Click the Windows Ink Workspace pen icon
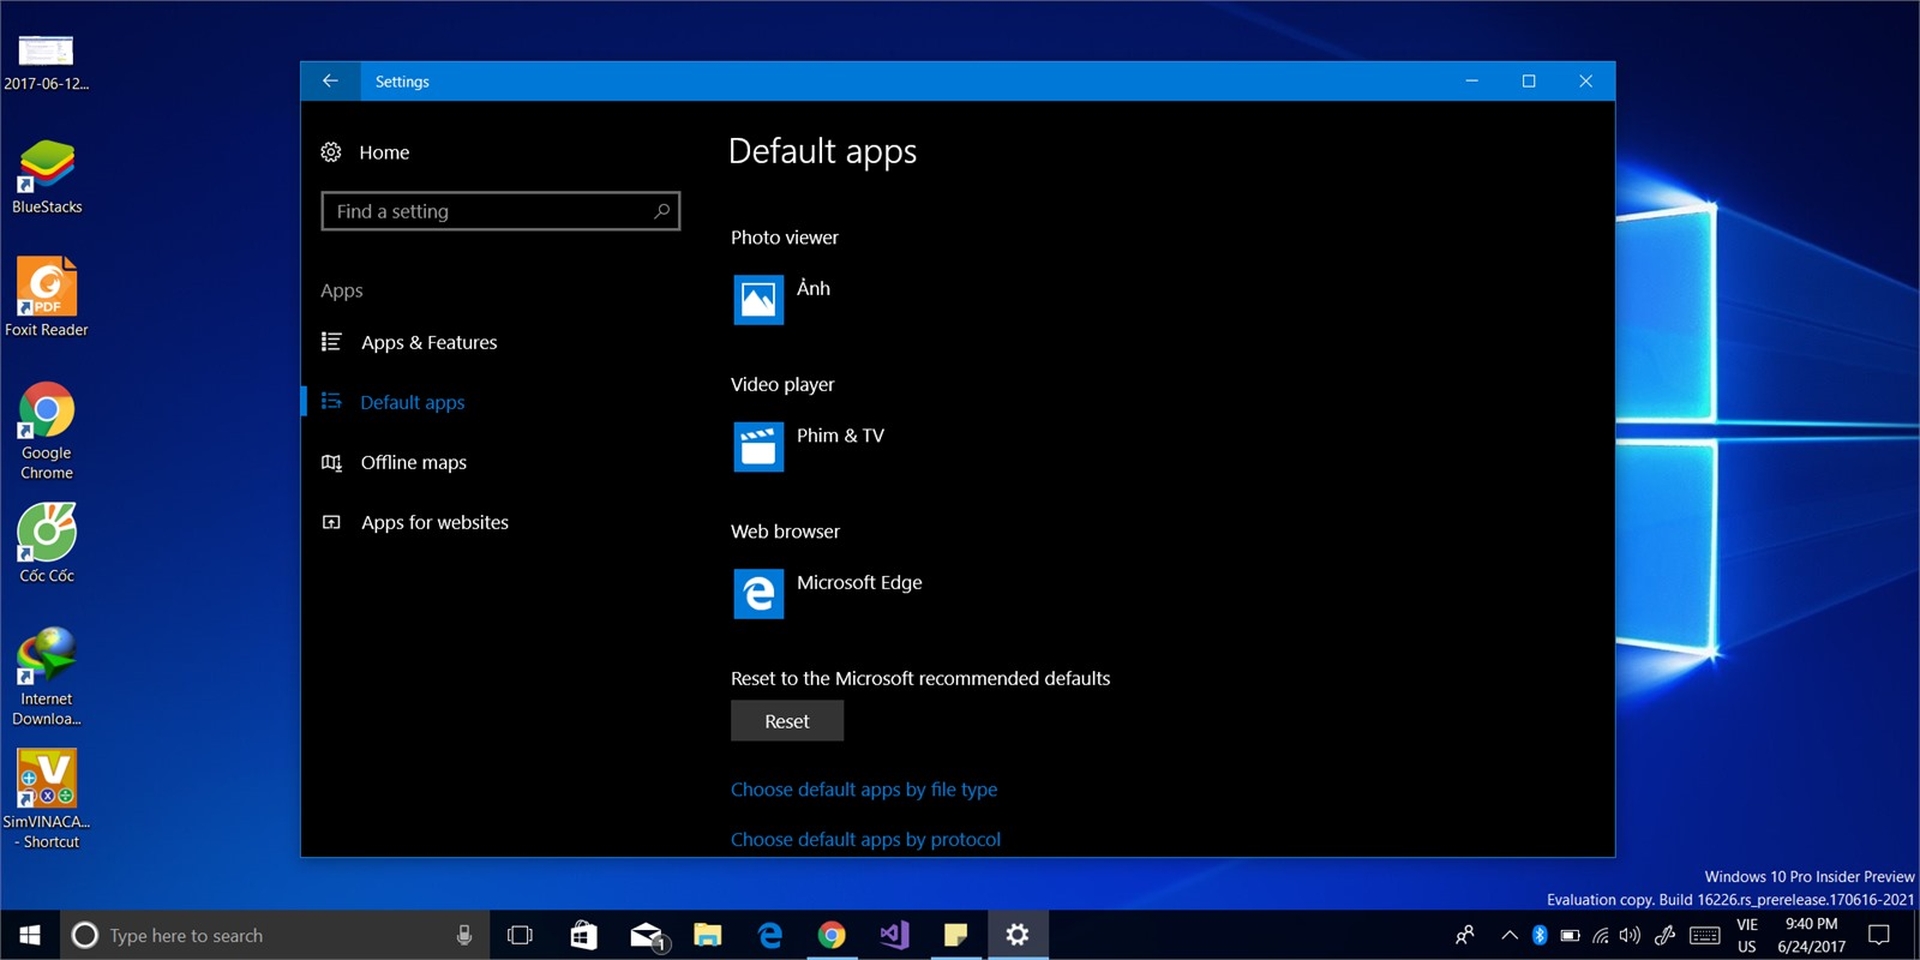Viewport: 1920px width, 960px height. click(1665, 935)
